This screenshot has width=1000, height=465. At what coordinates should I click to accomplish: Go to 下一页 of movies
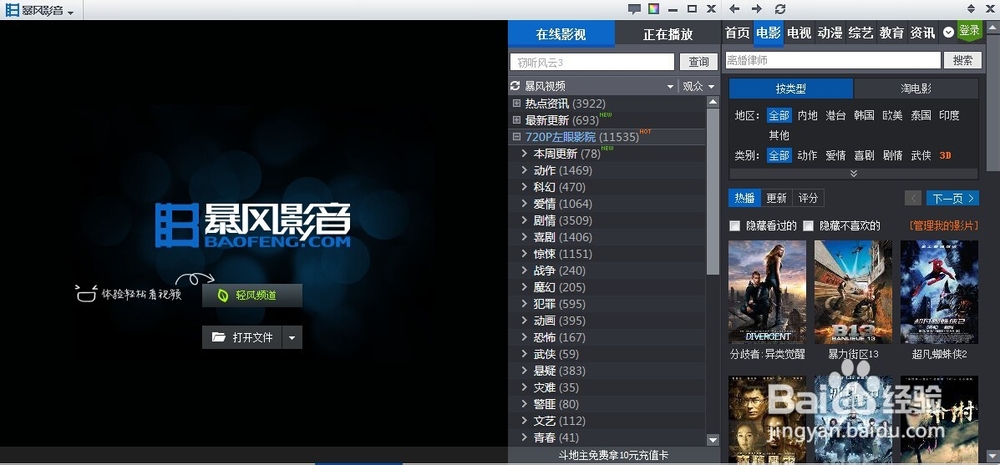(x=952, y=198)
